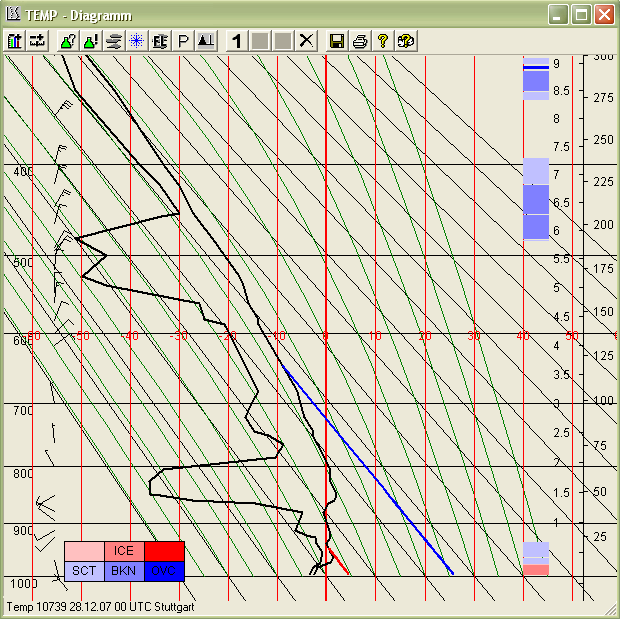Click the green flask exclamation mark icon

[91, 41]
